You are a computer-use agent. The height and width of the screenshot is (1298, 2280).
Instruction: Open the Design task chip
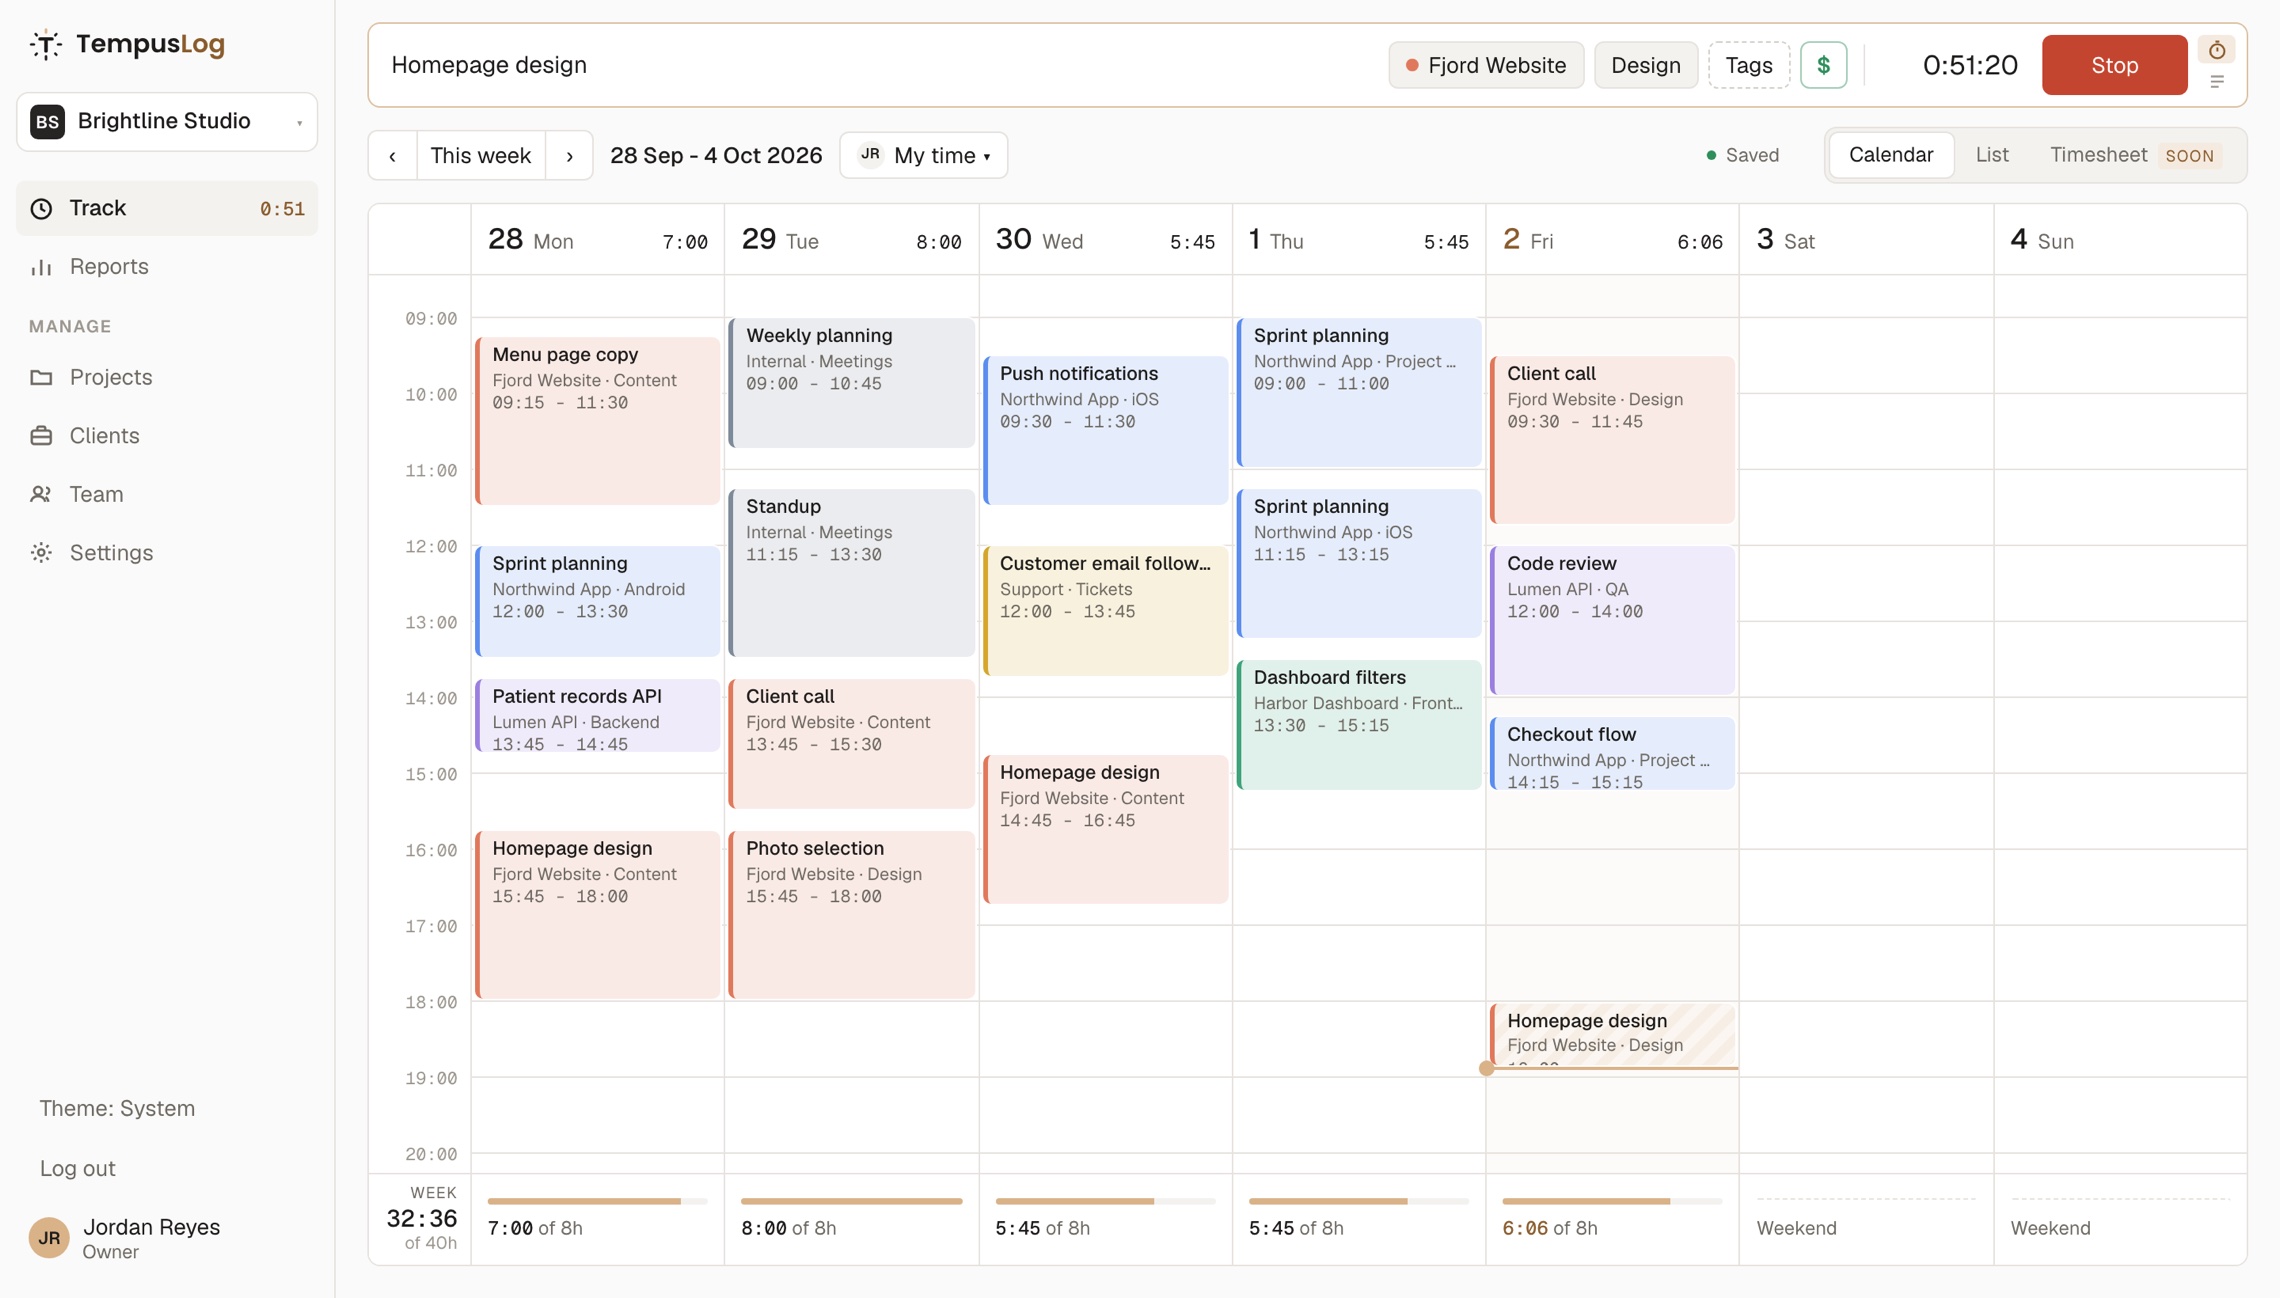1646,65
